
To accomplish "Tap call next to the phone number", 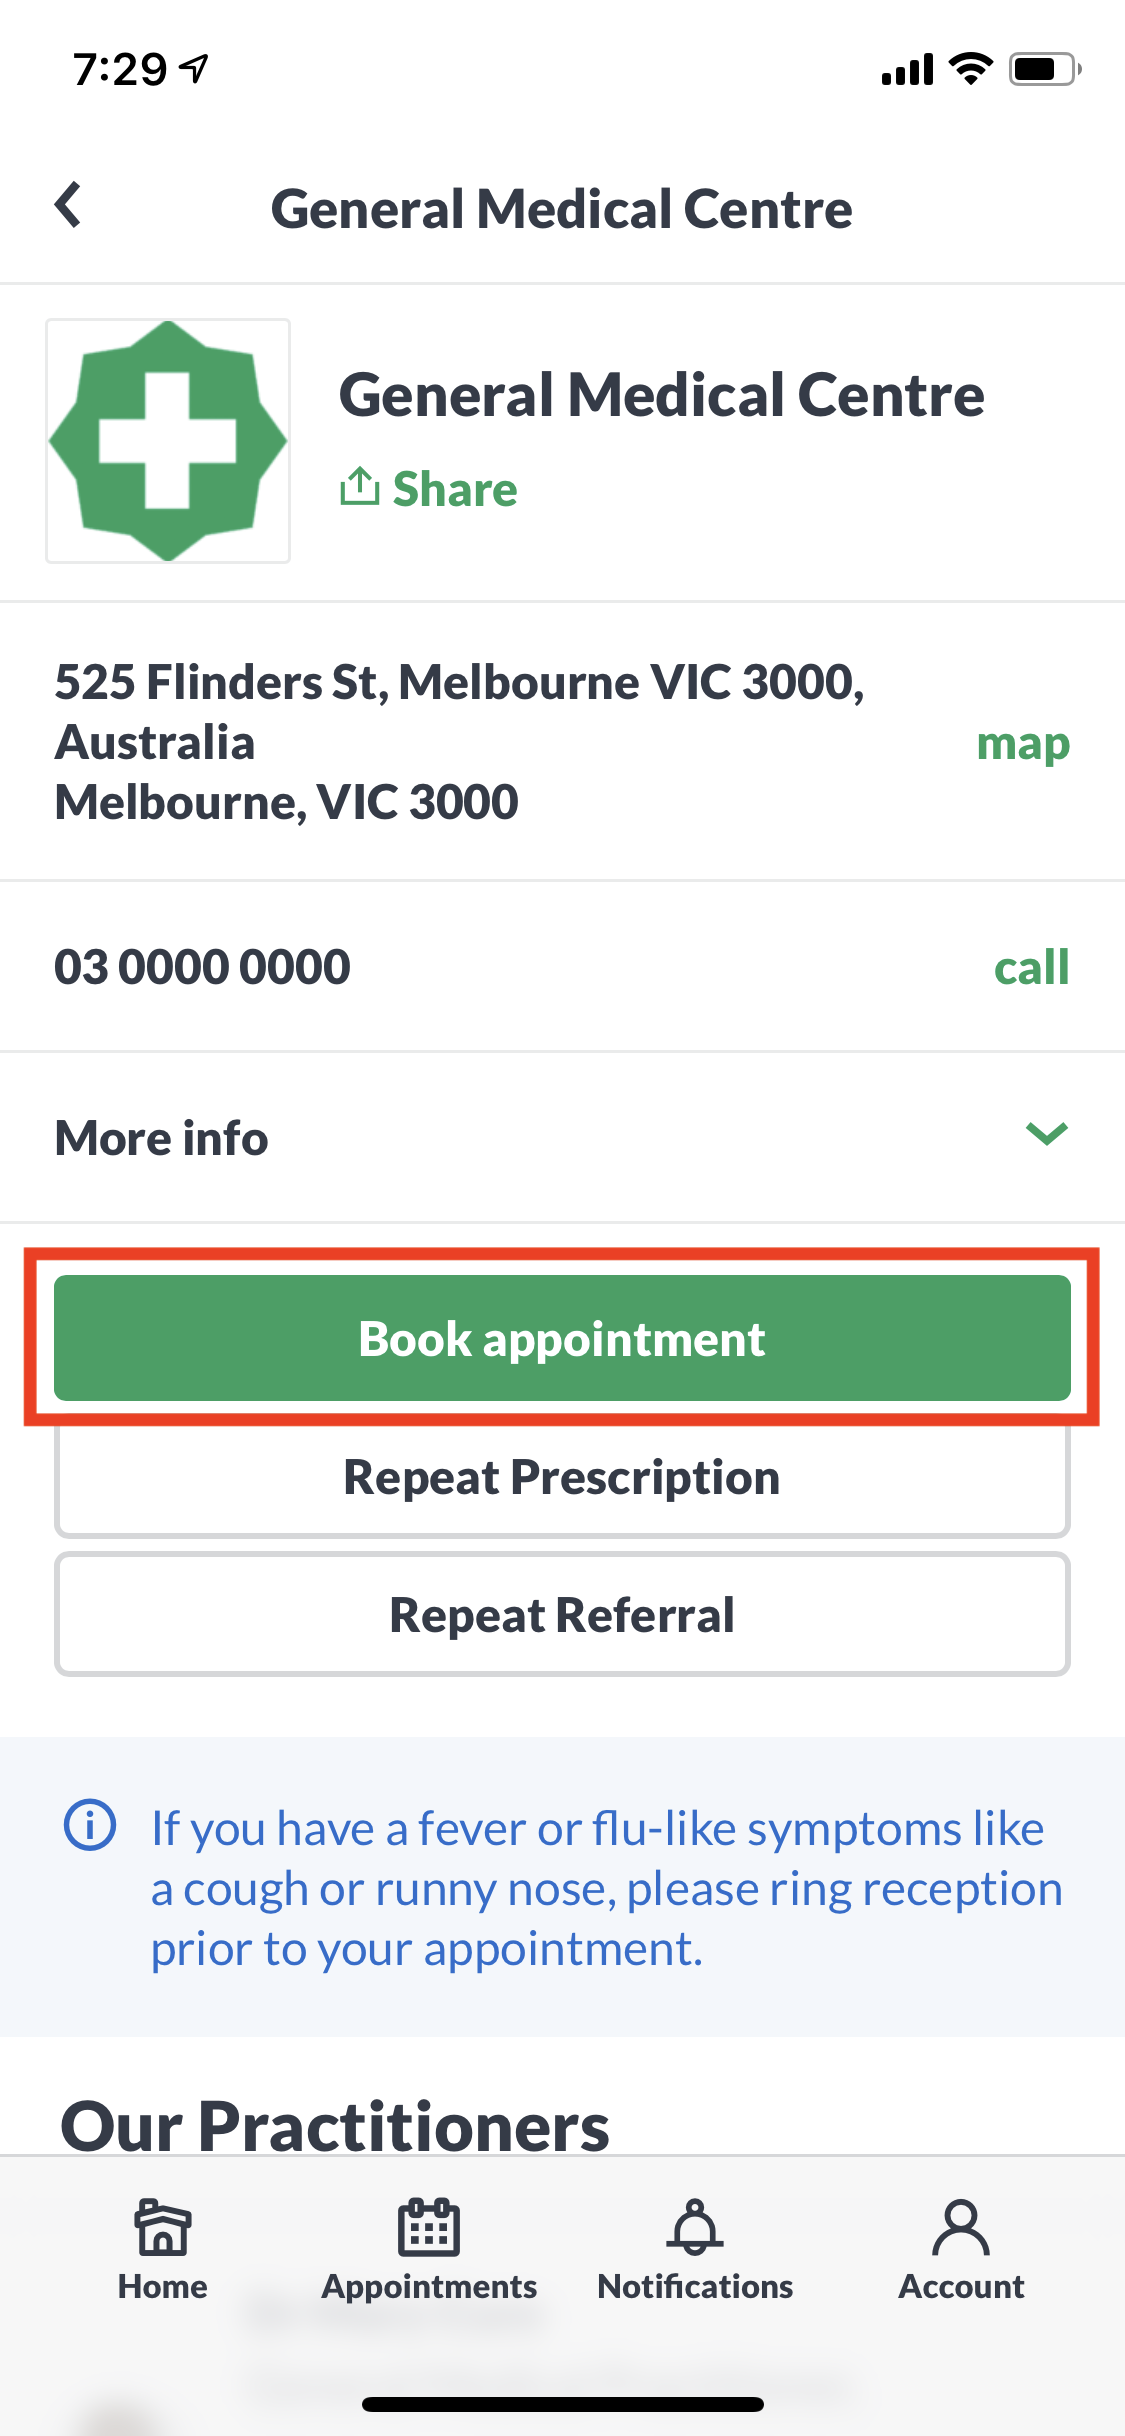I will coord(1031,967).
